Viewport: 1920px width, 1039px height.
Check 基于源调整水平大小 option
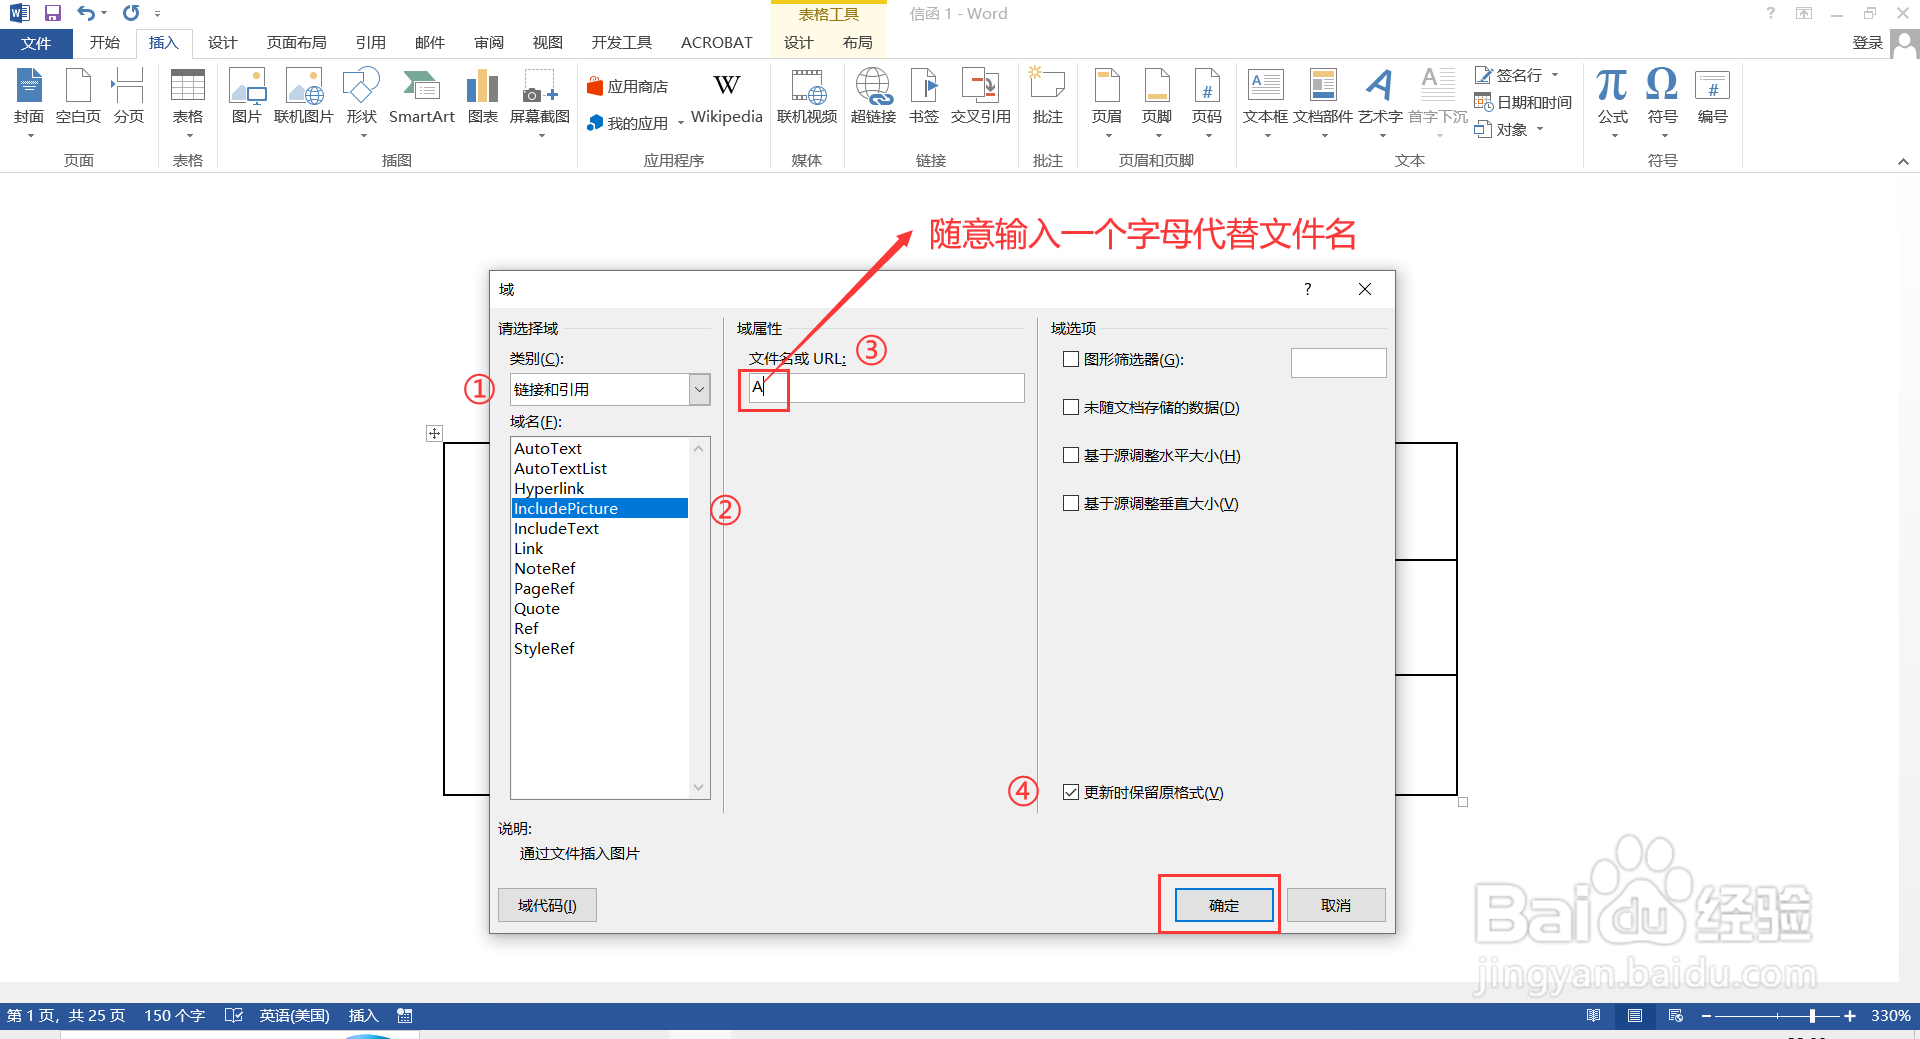pyautogui.click(x=1070, y=455)
